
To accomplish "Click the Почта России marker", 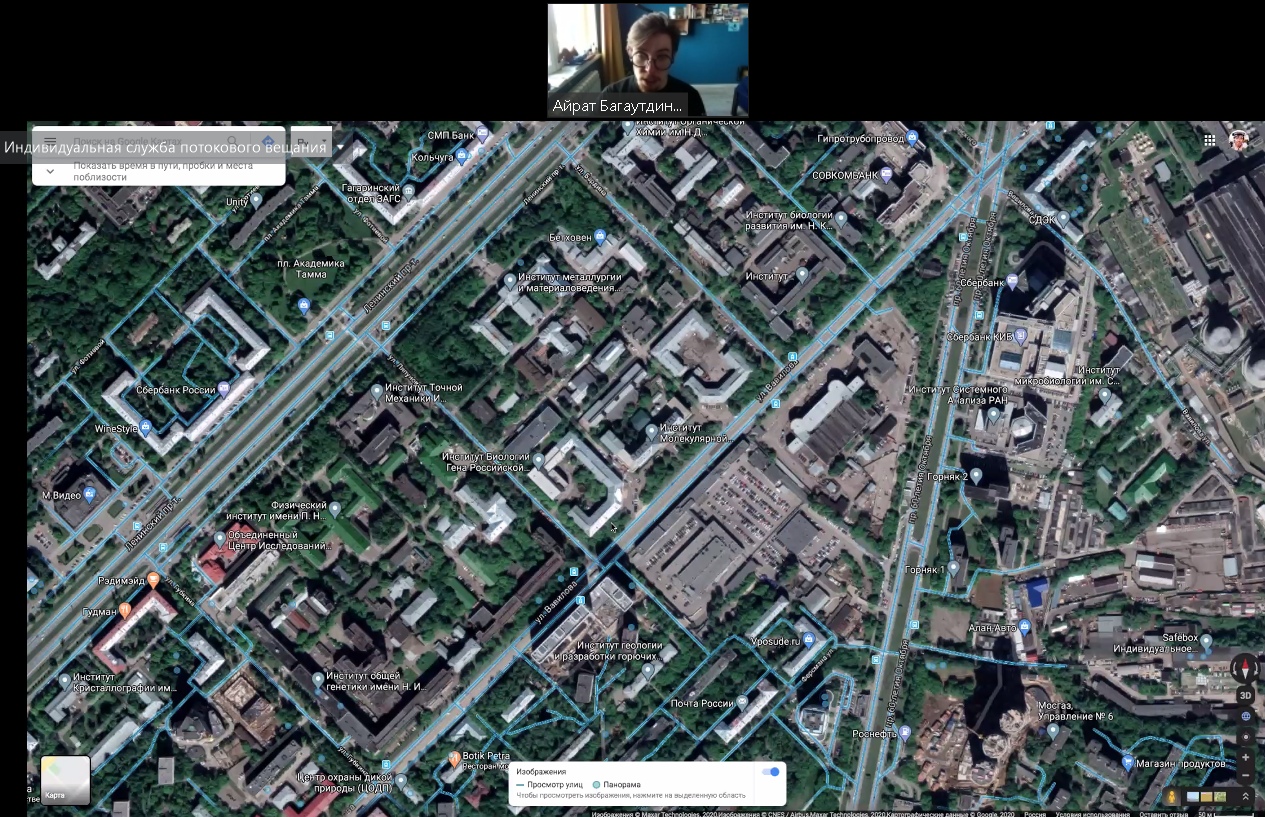I will pos(742,703).
